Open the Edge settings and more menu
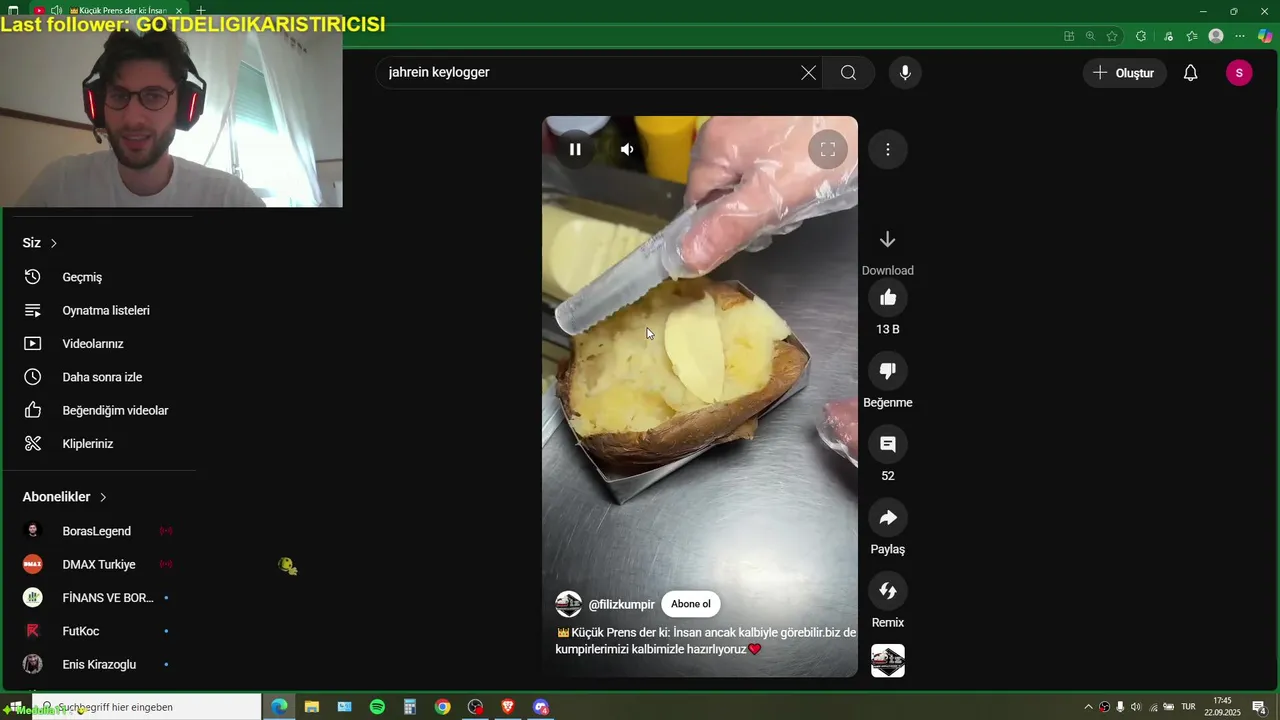This screenshot has width=1280, height=720. 1240,36
